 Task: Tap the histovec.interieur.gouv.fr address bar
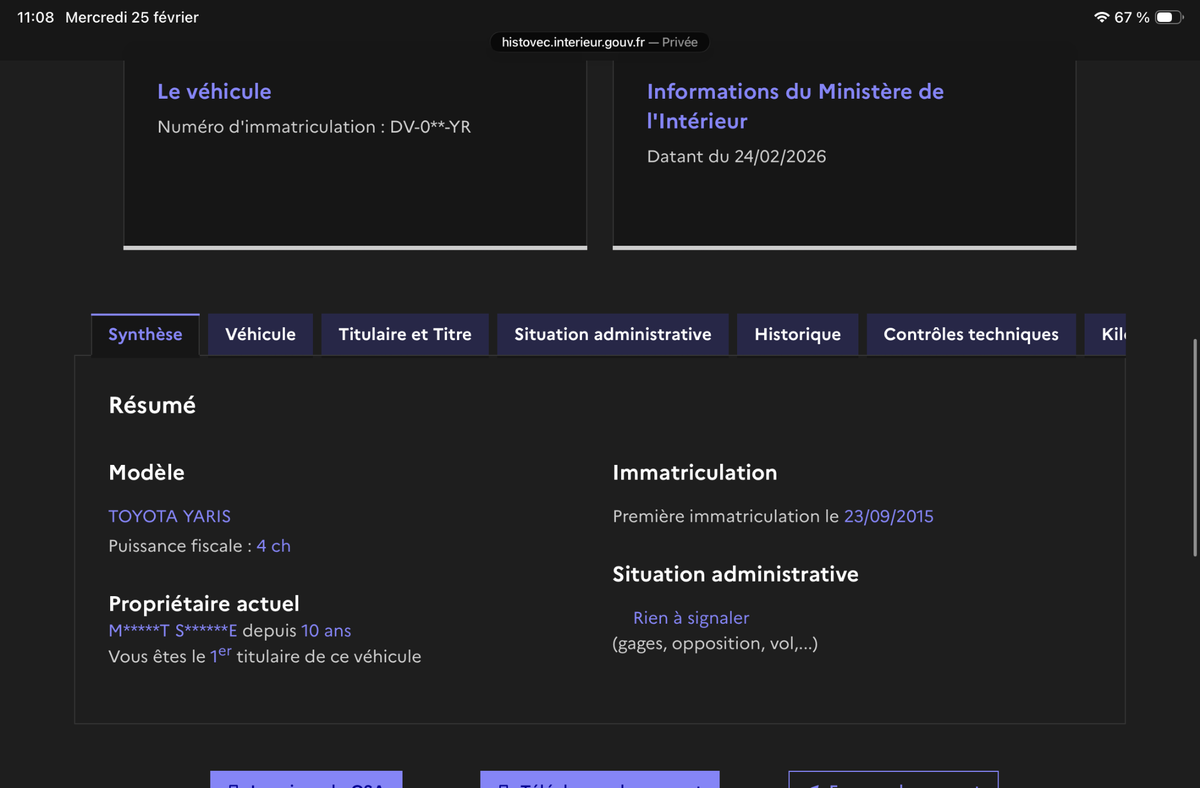(x=600, y=42)
